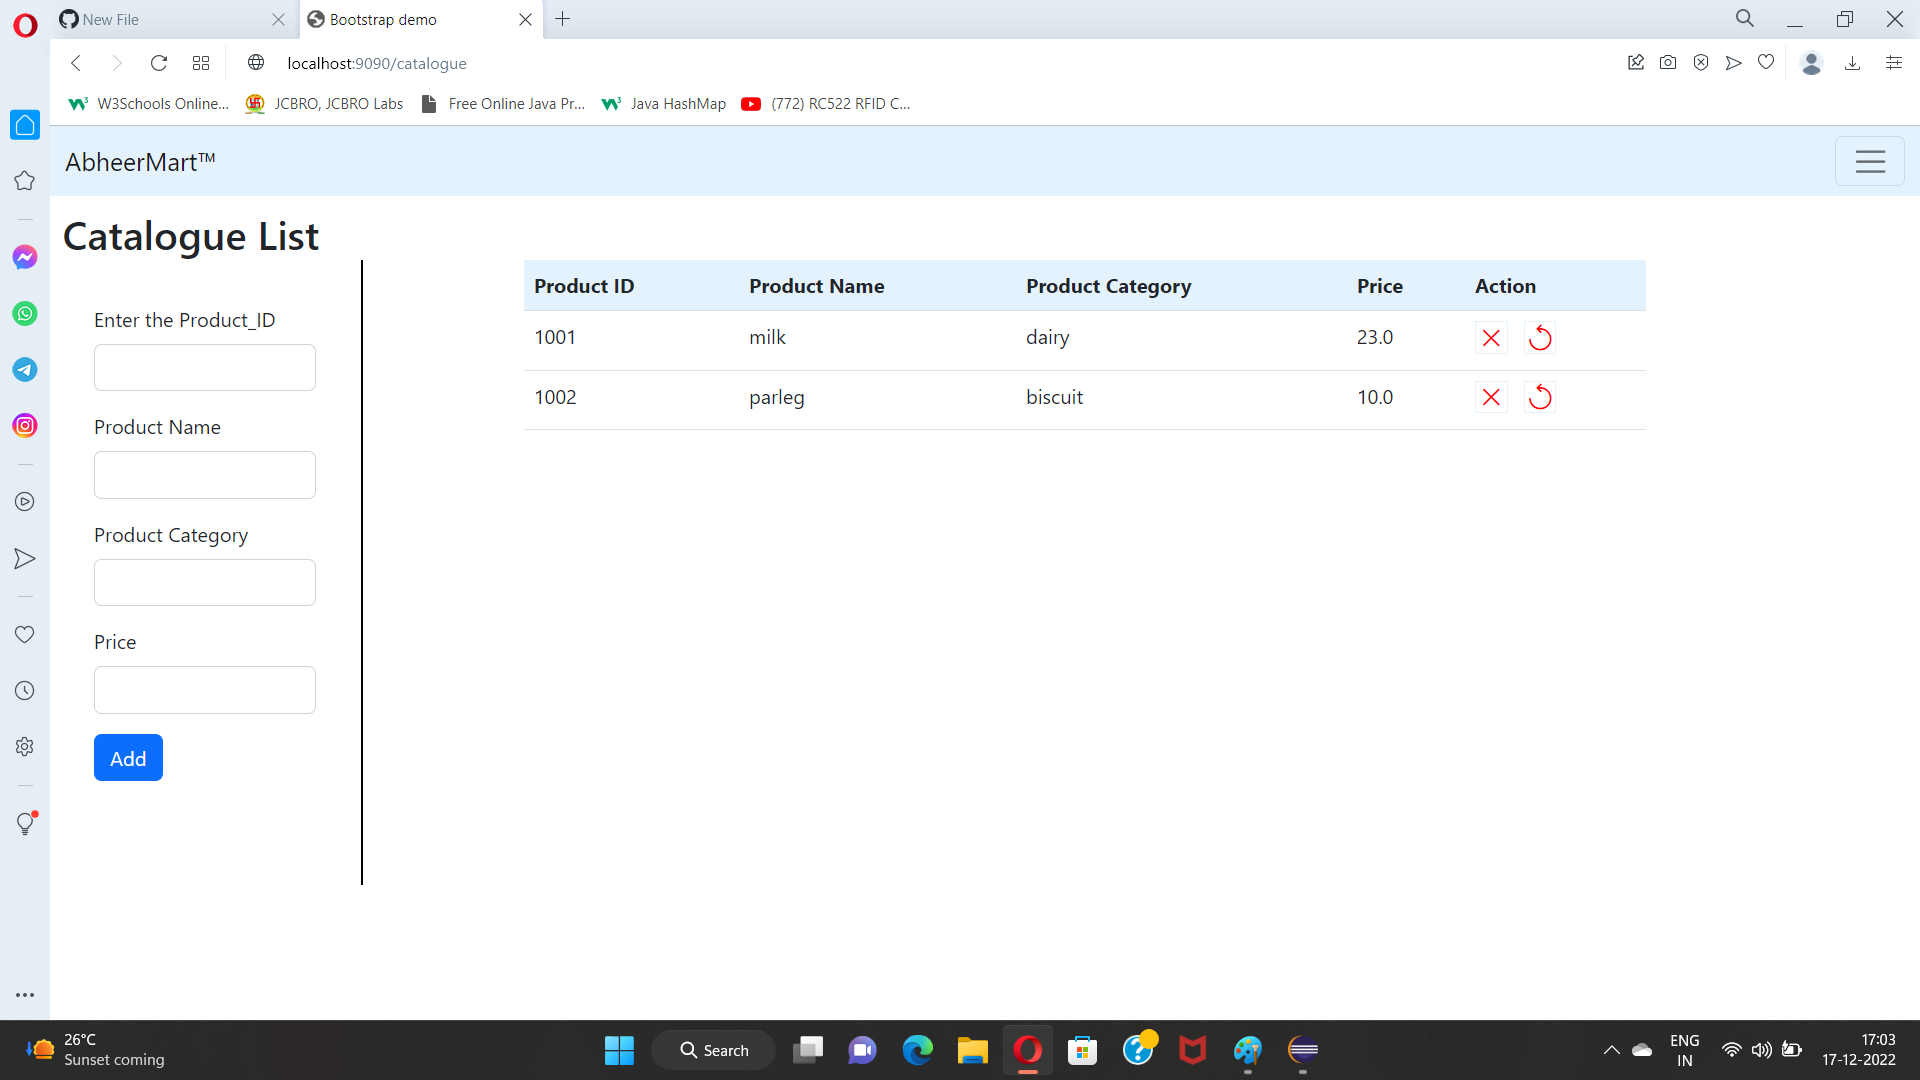Screen dimensions: 1920x1080
Task: Enable the lightbulb ideas panel in sidebar
Action: [x=24, y=823]
